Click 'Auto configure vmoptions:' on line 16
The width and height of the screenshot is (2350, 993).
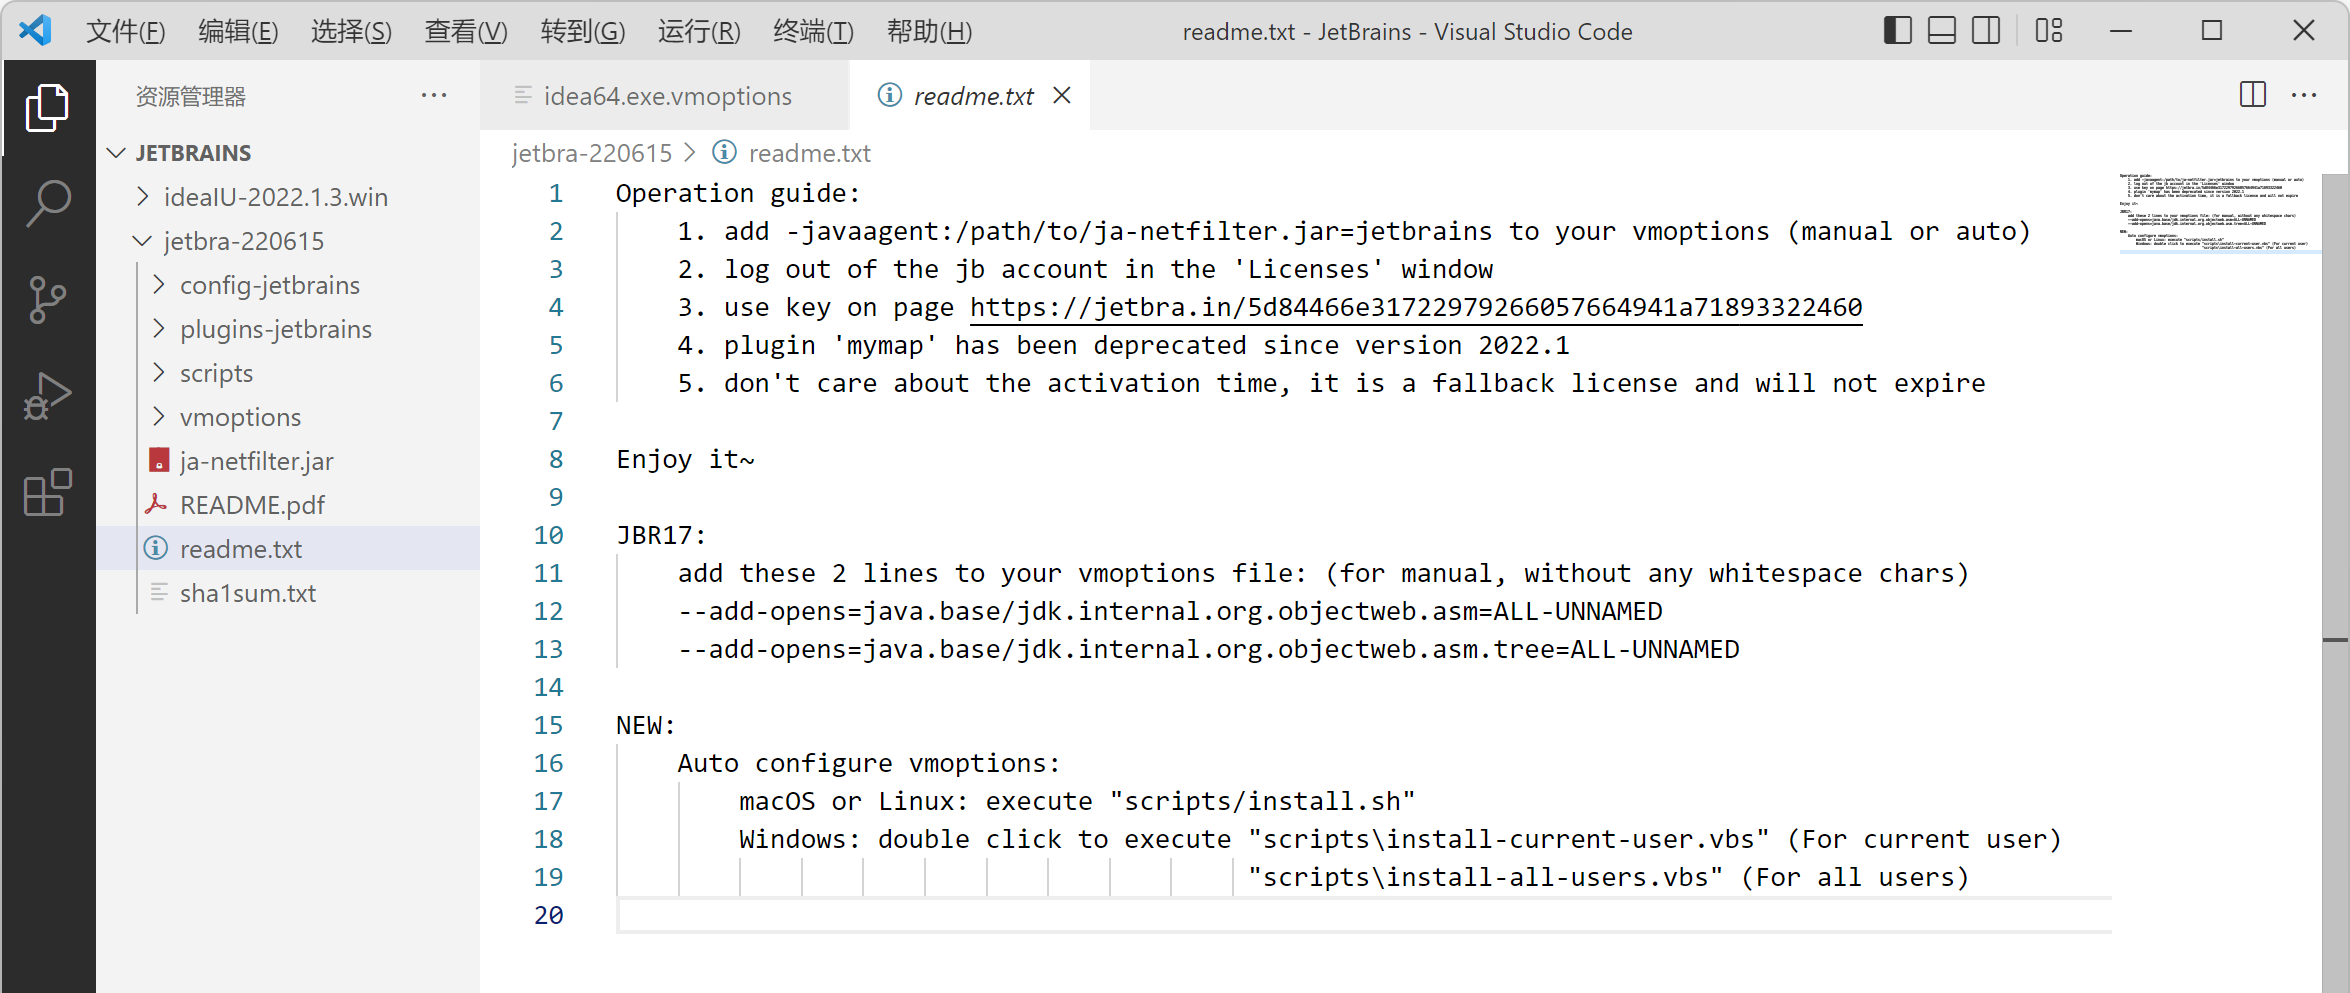tap(869, 763)
